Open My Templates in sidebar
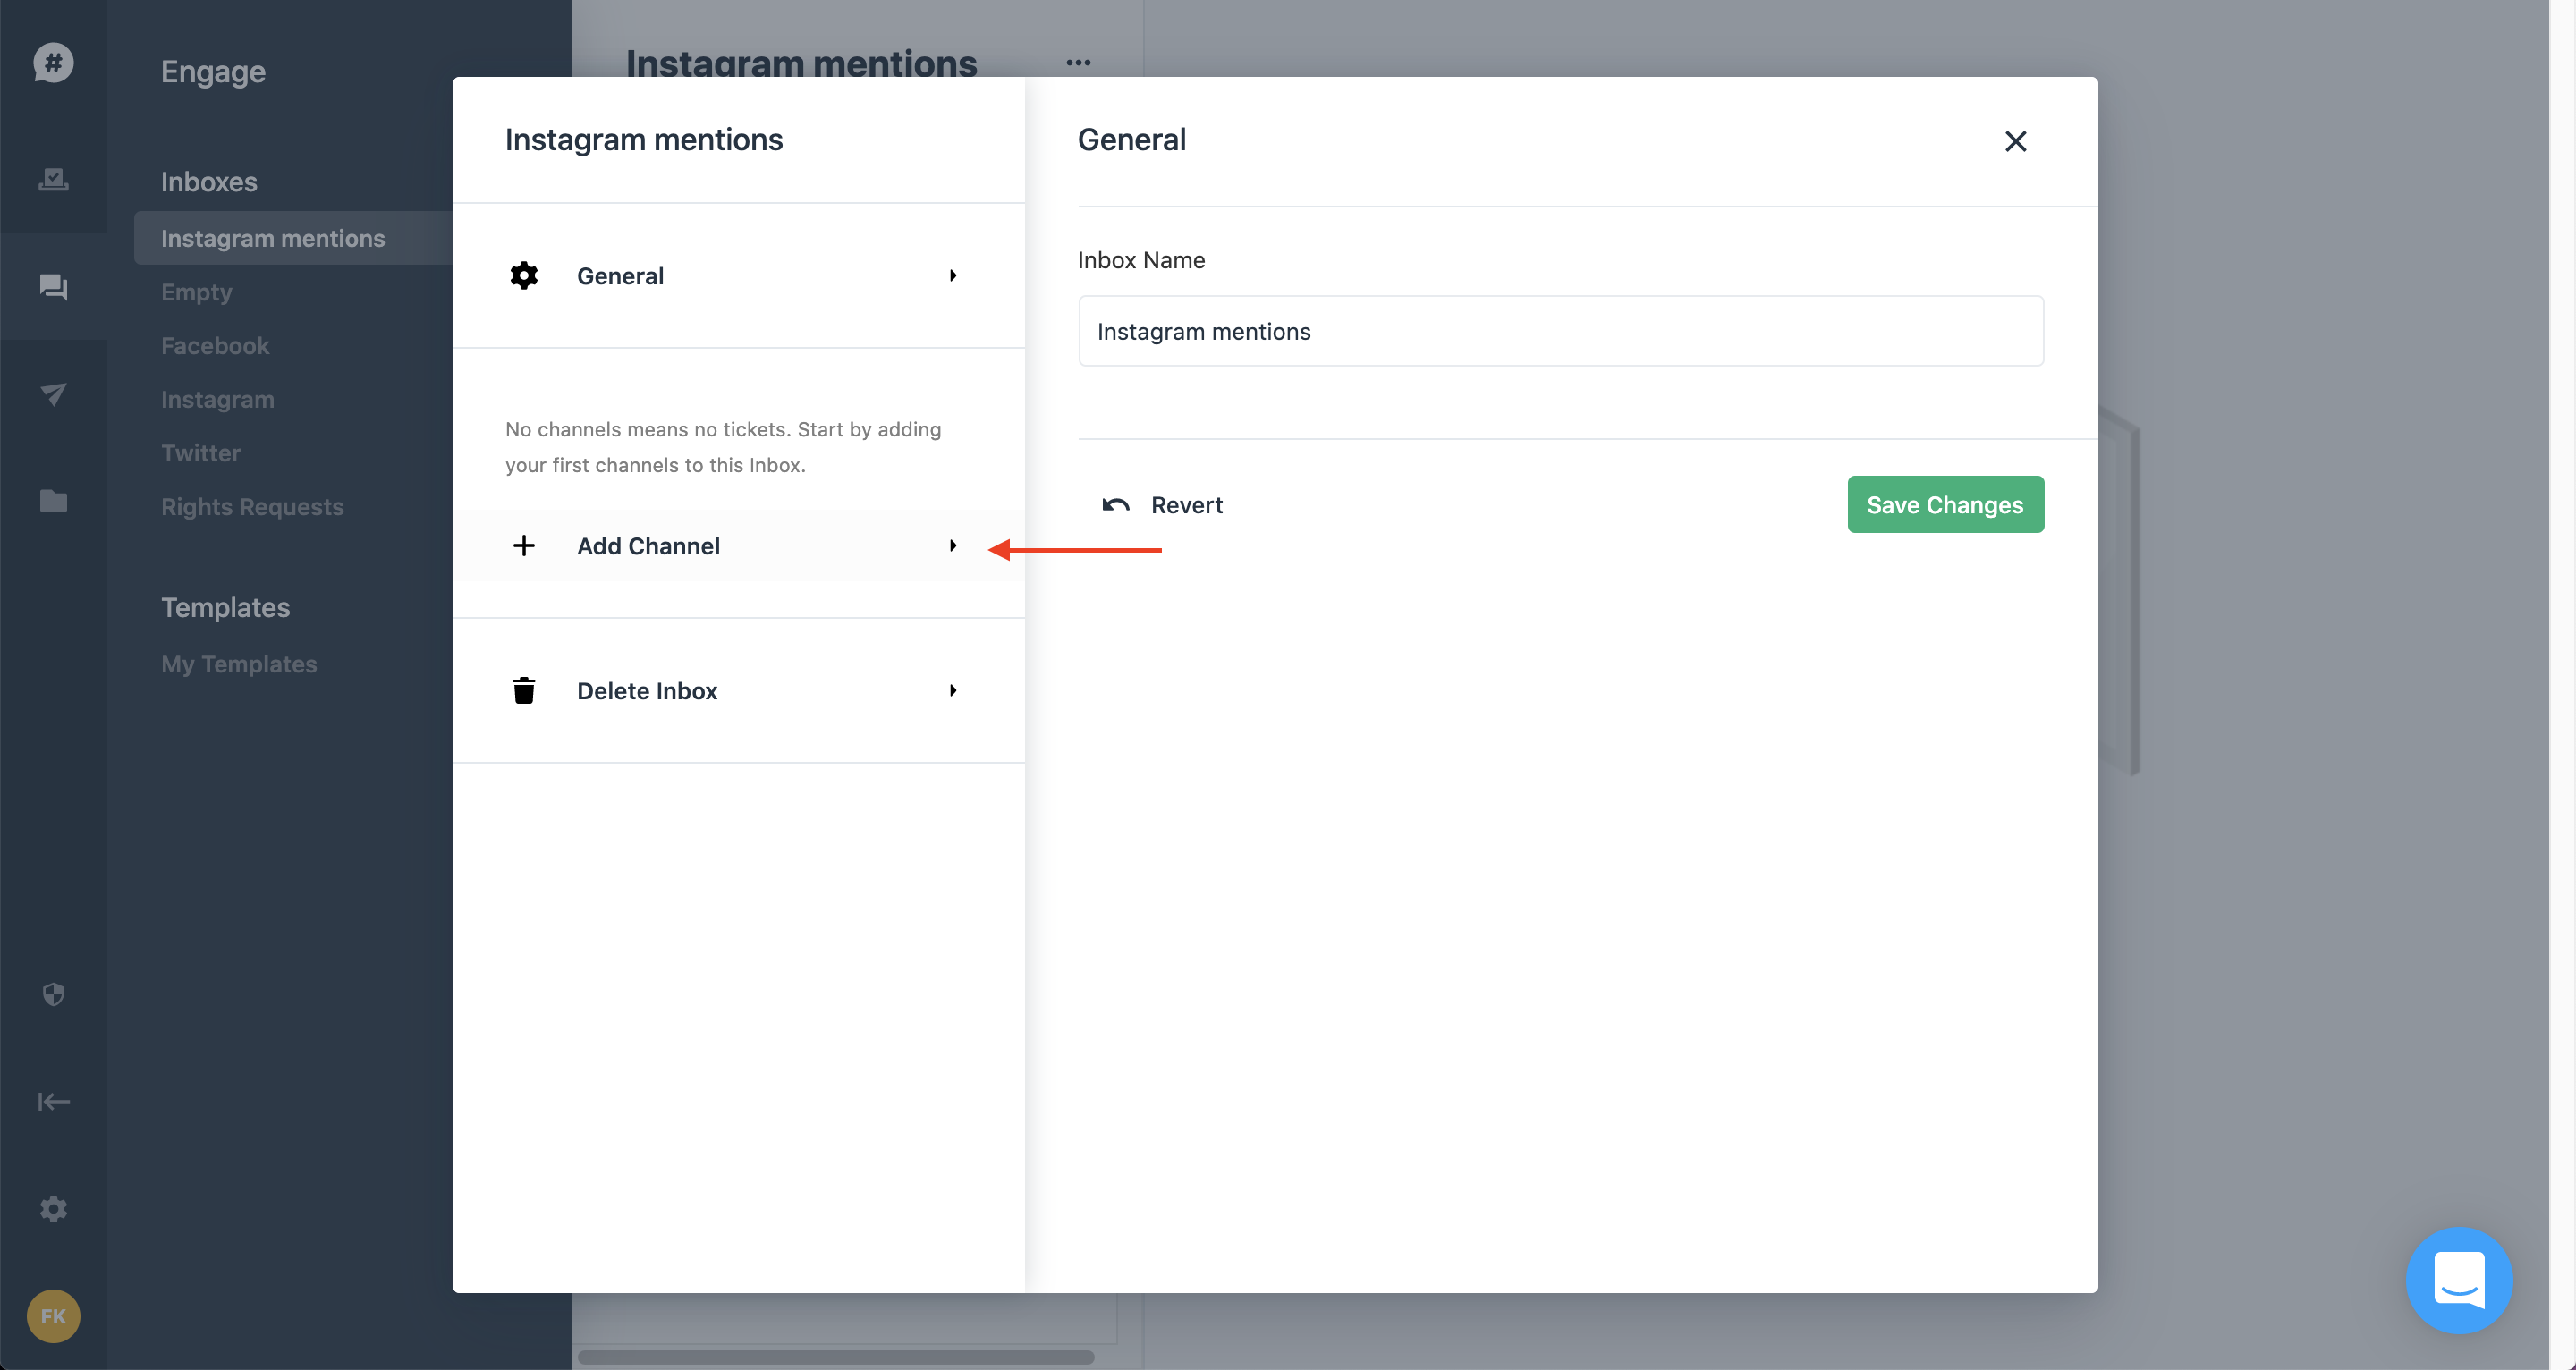2576x1370 pixels. pos(239,664)
